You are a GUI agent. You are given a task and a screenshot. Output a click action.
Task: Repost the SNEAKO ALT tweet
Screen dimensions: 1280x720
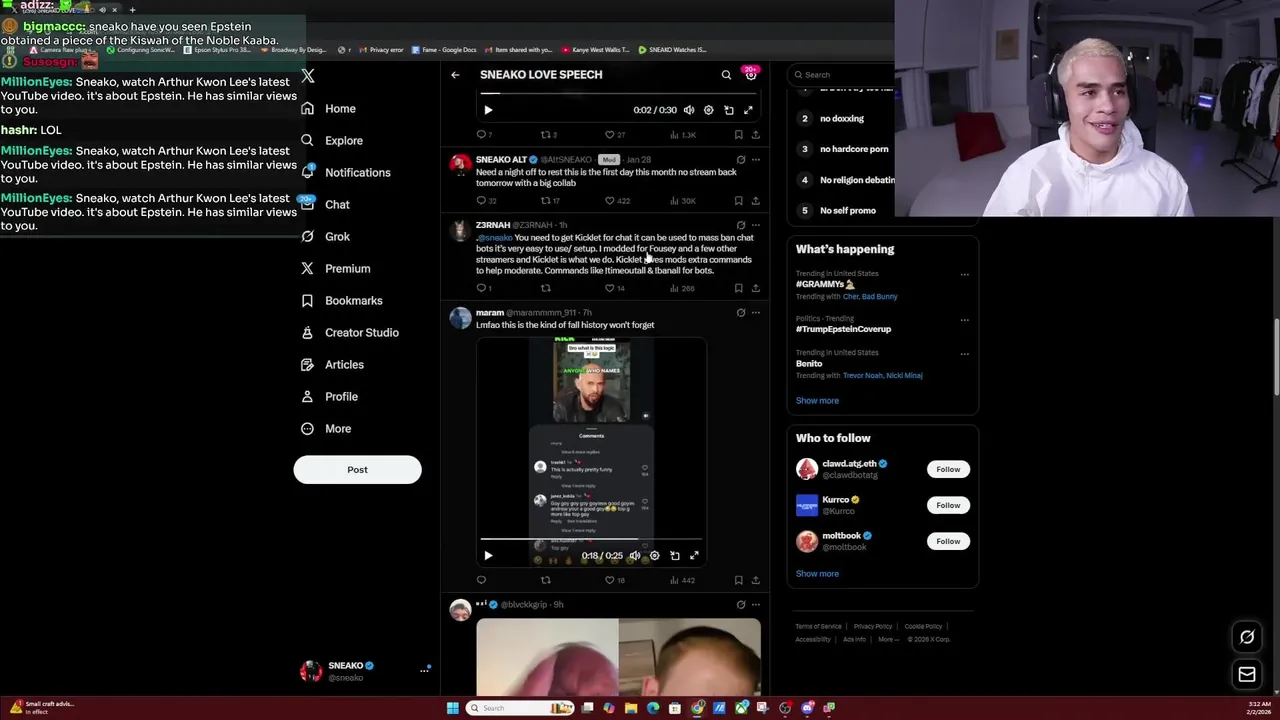coord(551,201)
